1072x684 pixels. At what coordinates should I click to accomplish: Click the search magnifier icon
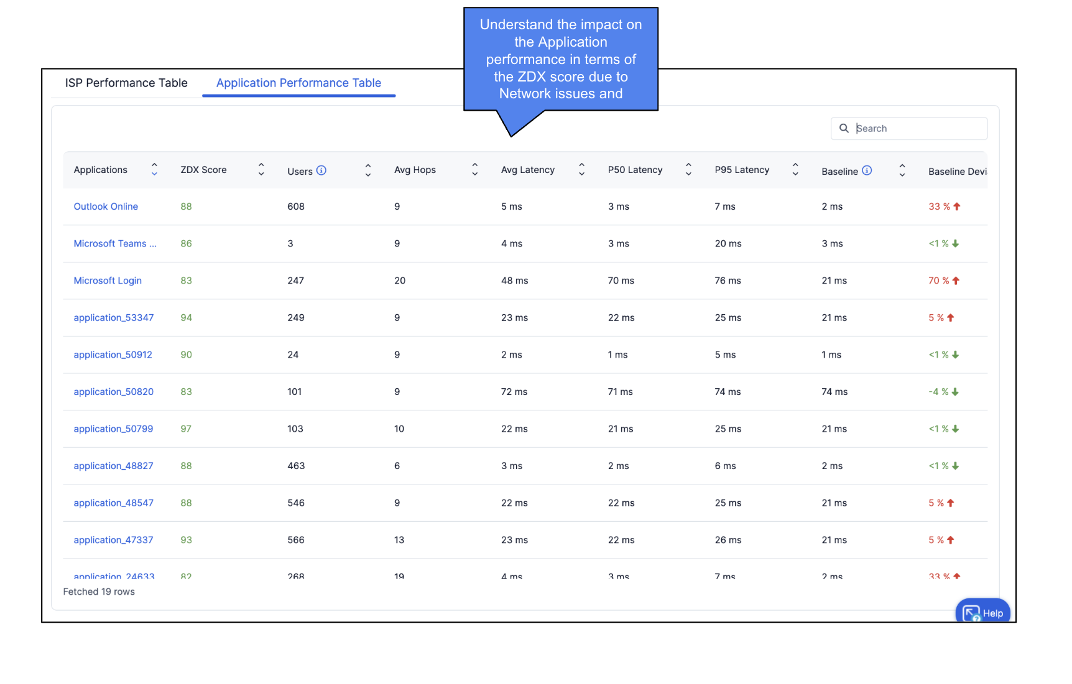tap(845, 129)
